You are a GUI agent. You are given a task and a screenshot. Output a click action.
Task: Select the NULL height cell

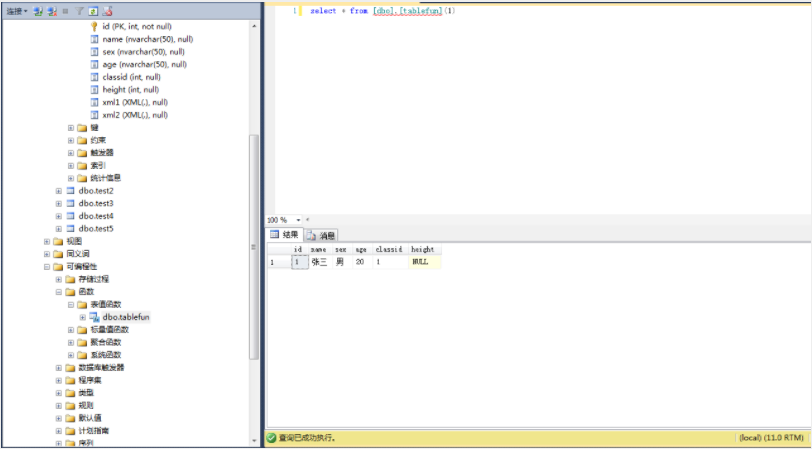424,262
